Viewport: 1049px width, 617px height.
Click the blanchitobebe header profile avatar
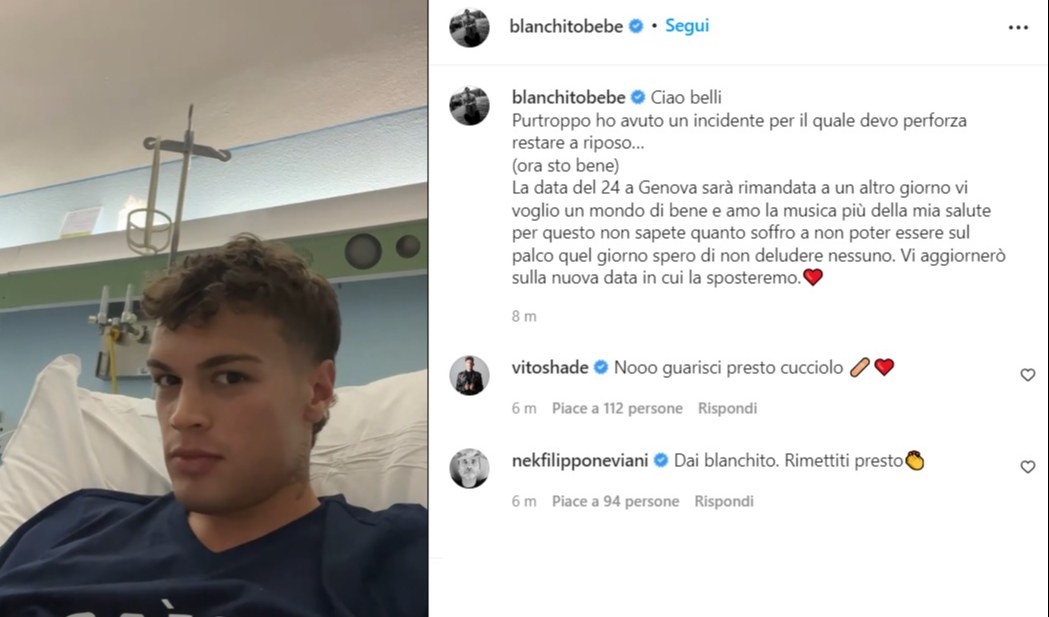point(469,27)
